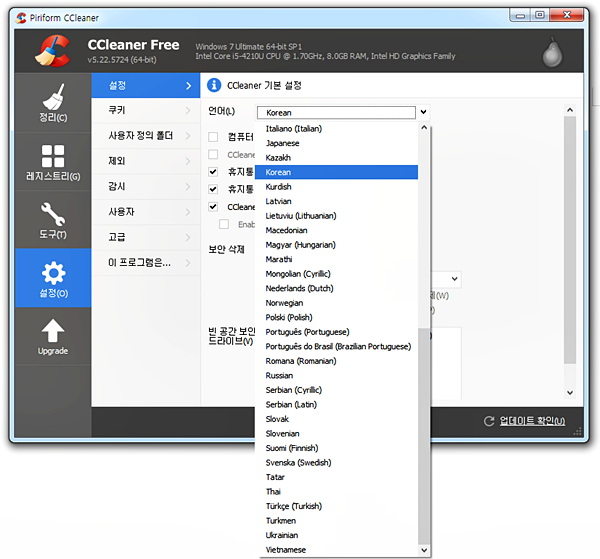Open the Cleaner broom section 정리(C)
This screenshot has height=559, width=600.
point(53,103)
